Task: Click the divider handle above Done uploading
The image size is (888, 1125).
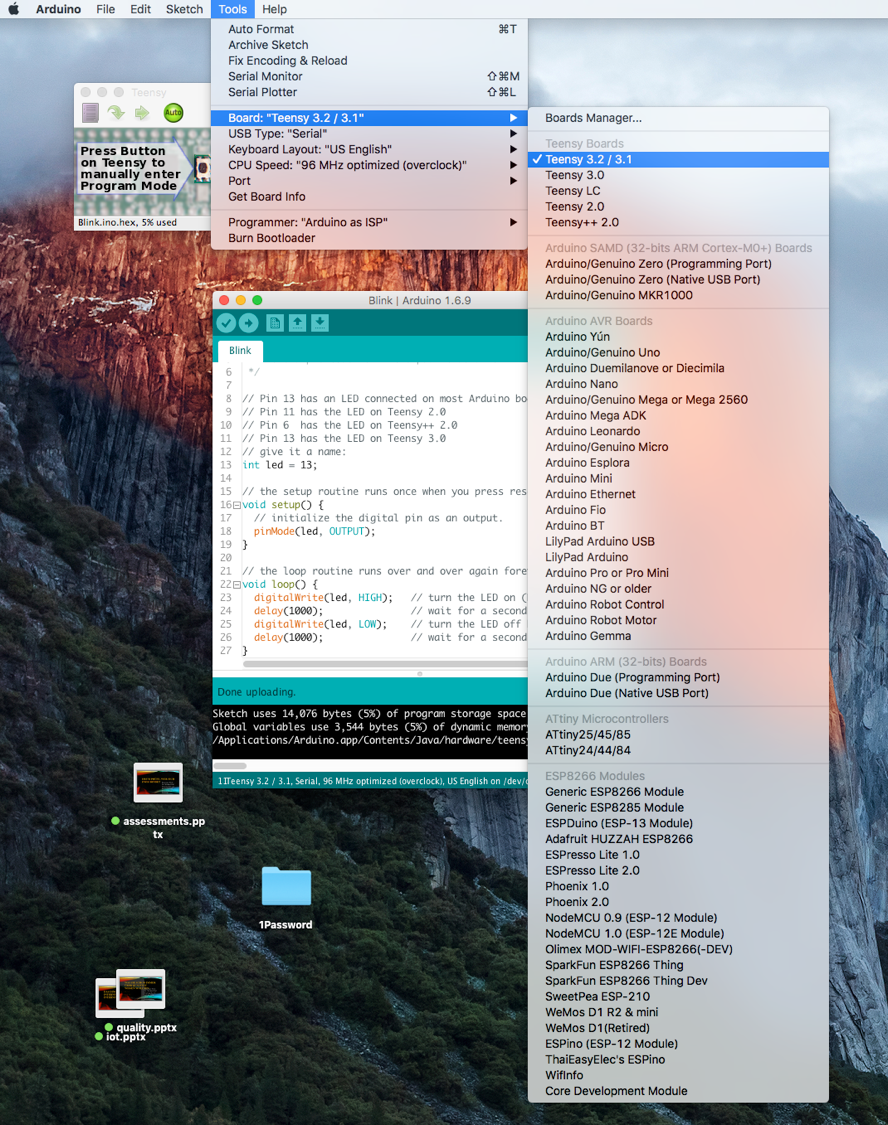Action: click(420, 674)
